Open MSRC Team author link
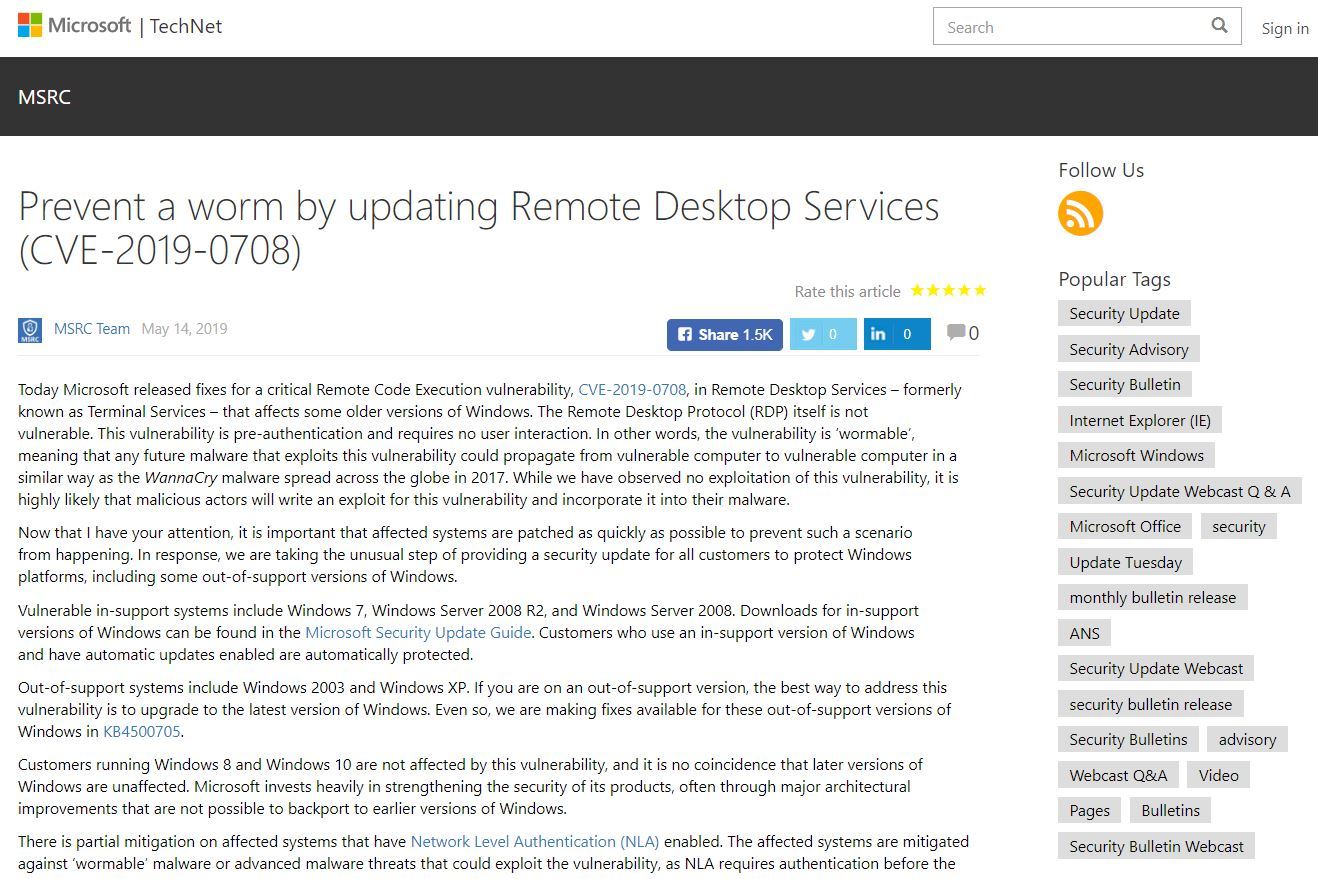The height and width of the screenshot is (879, 1318). coord(92,328)
